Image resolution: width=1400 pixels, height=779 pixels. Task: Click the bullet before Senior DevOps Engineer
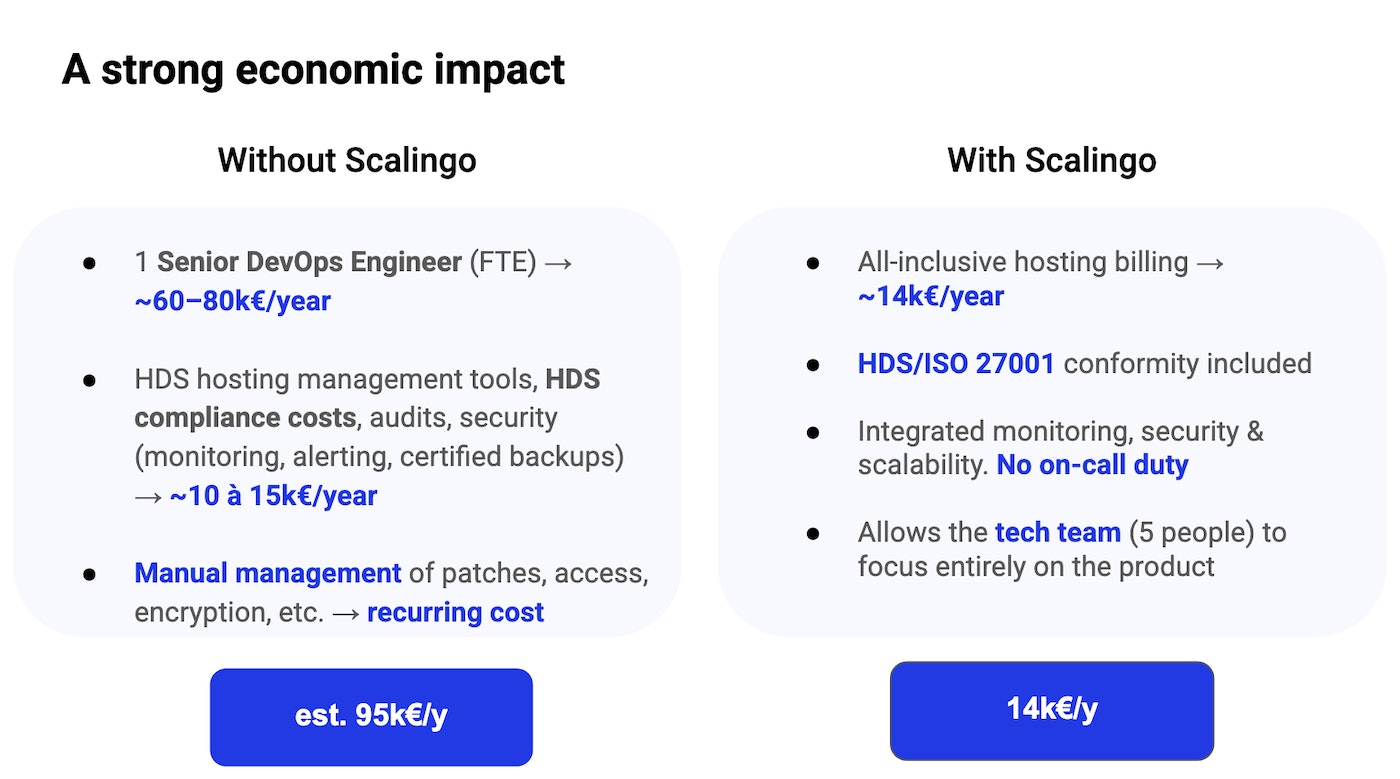[x=89, y=263]
